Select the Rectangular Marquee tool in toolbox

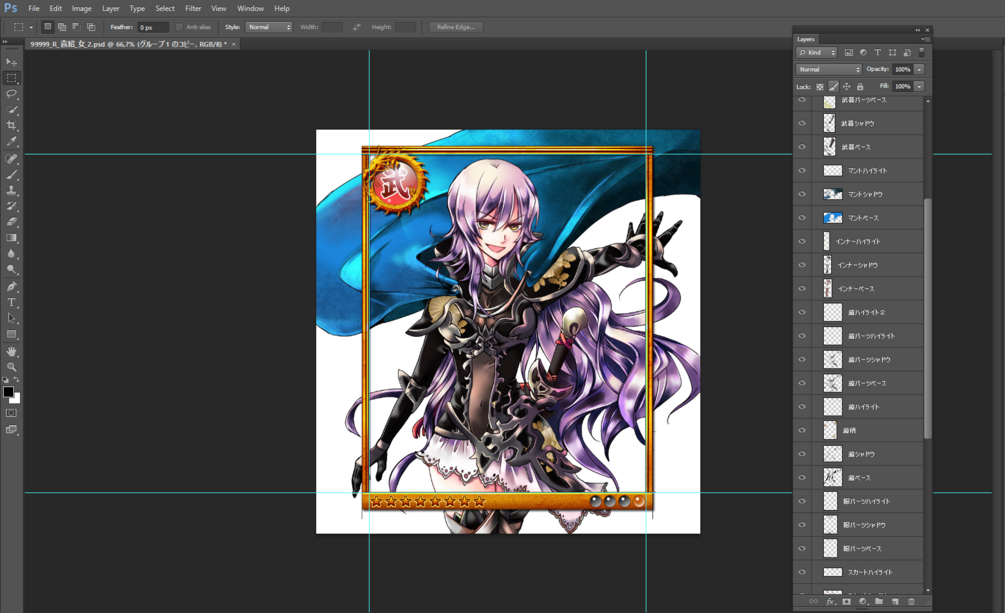[x=12, y=78]
